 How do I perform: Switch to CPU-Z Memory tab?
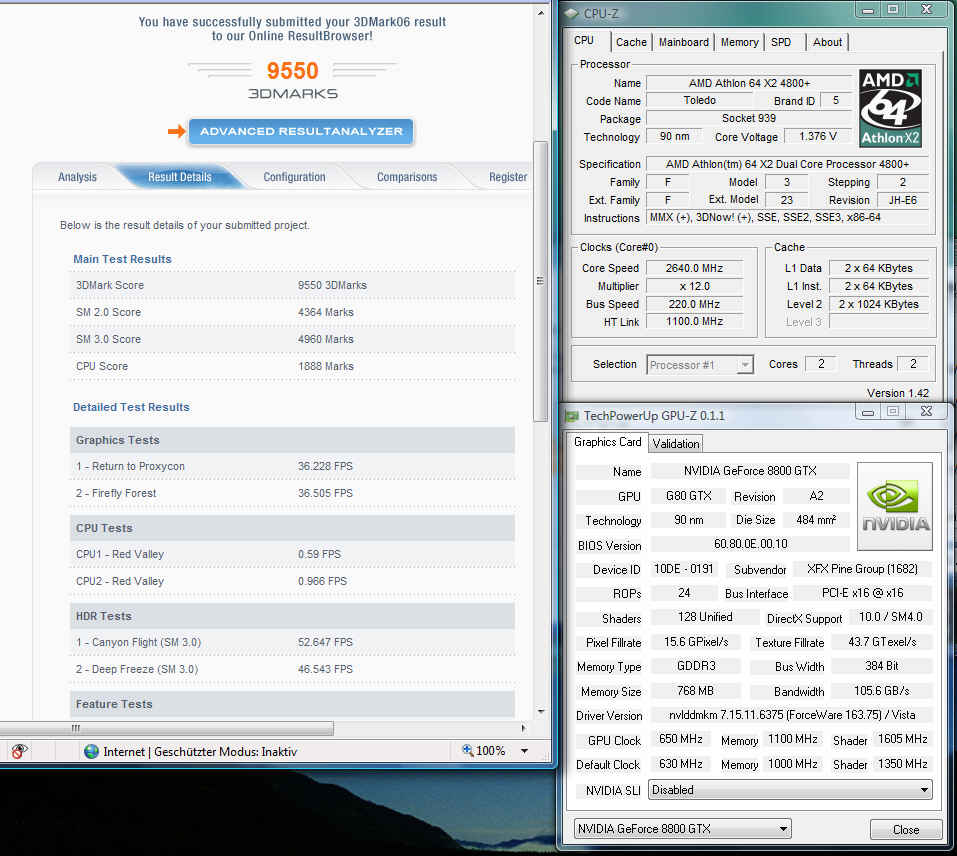pos(739,42)
